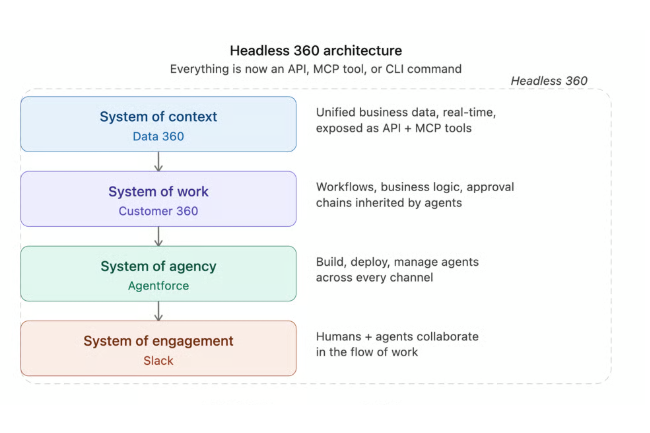Viewport: 650px width, 433px height.
Task: Click the "Customer 360" label
Action: pyautogui.click(x=158, y=211)
